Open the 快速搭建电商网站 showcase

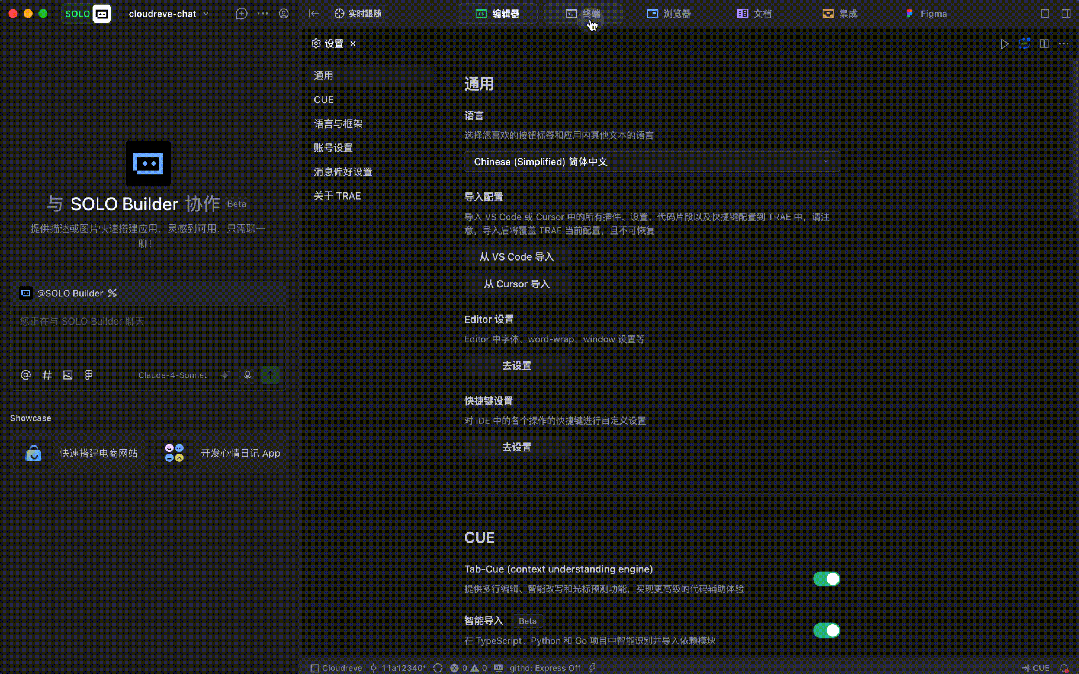point(83,453)
